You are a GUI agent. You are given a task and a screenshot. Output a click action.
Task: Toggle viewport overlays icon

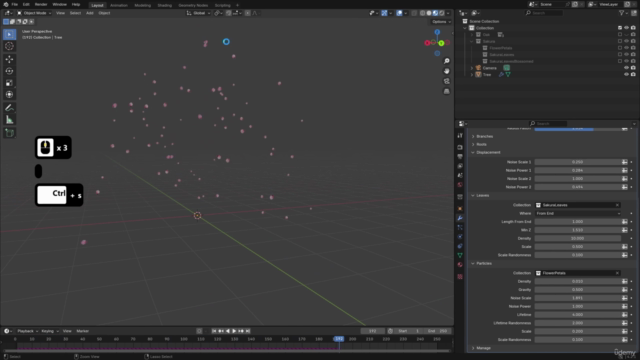[399, 13]
